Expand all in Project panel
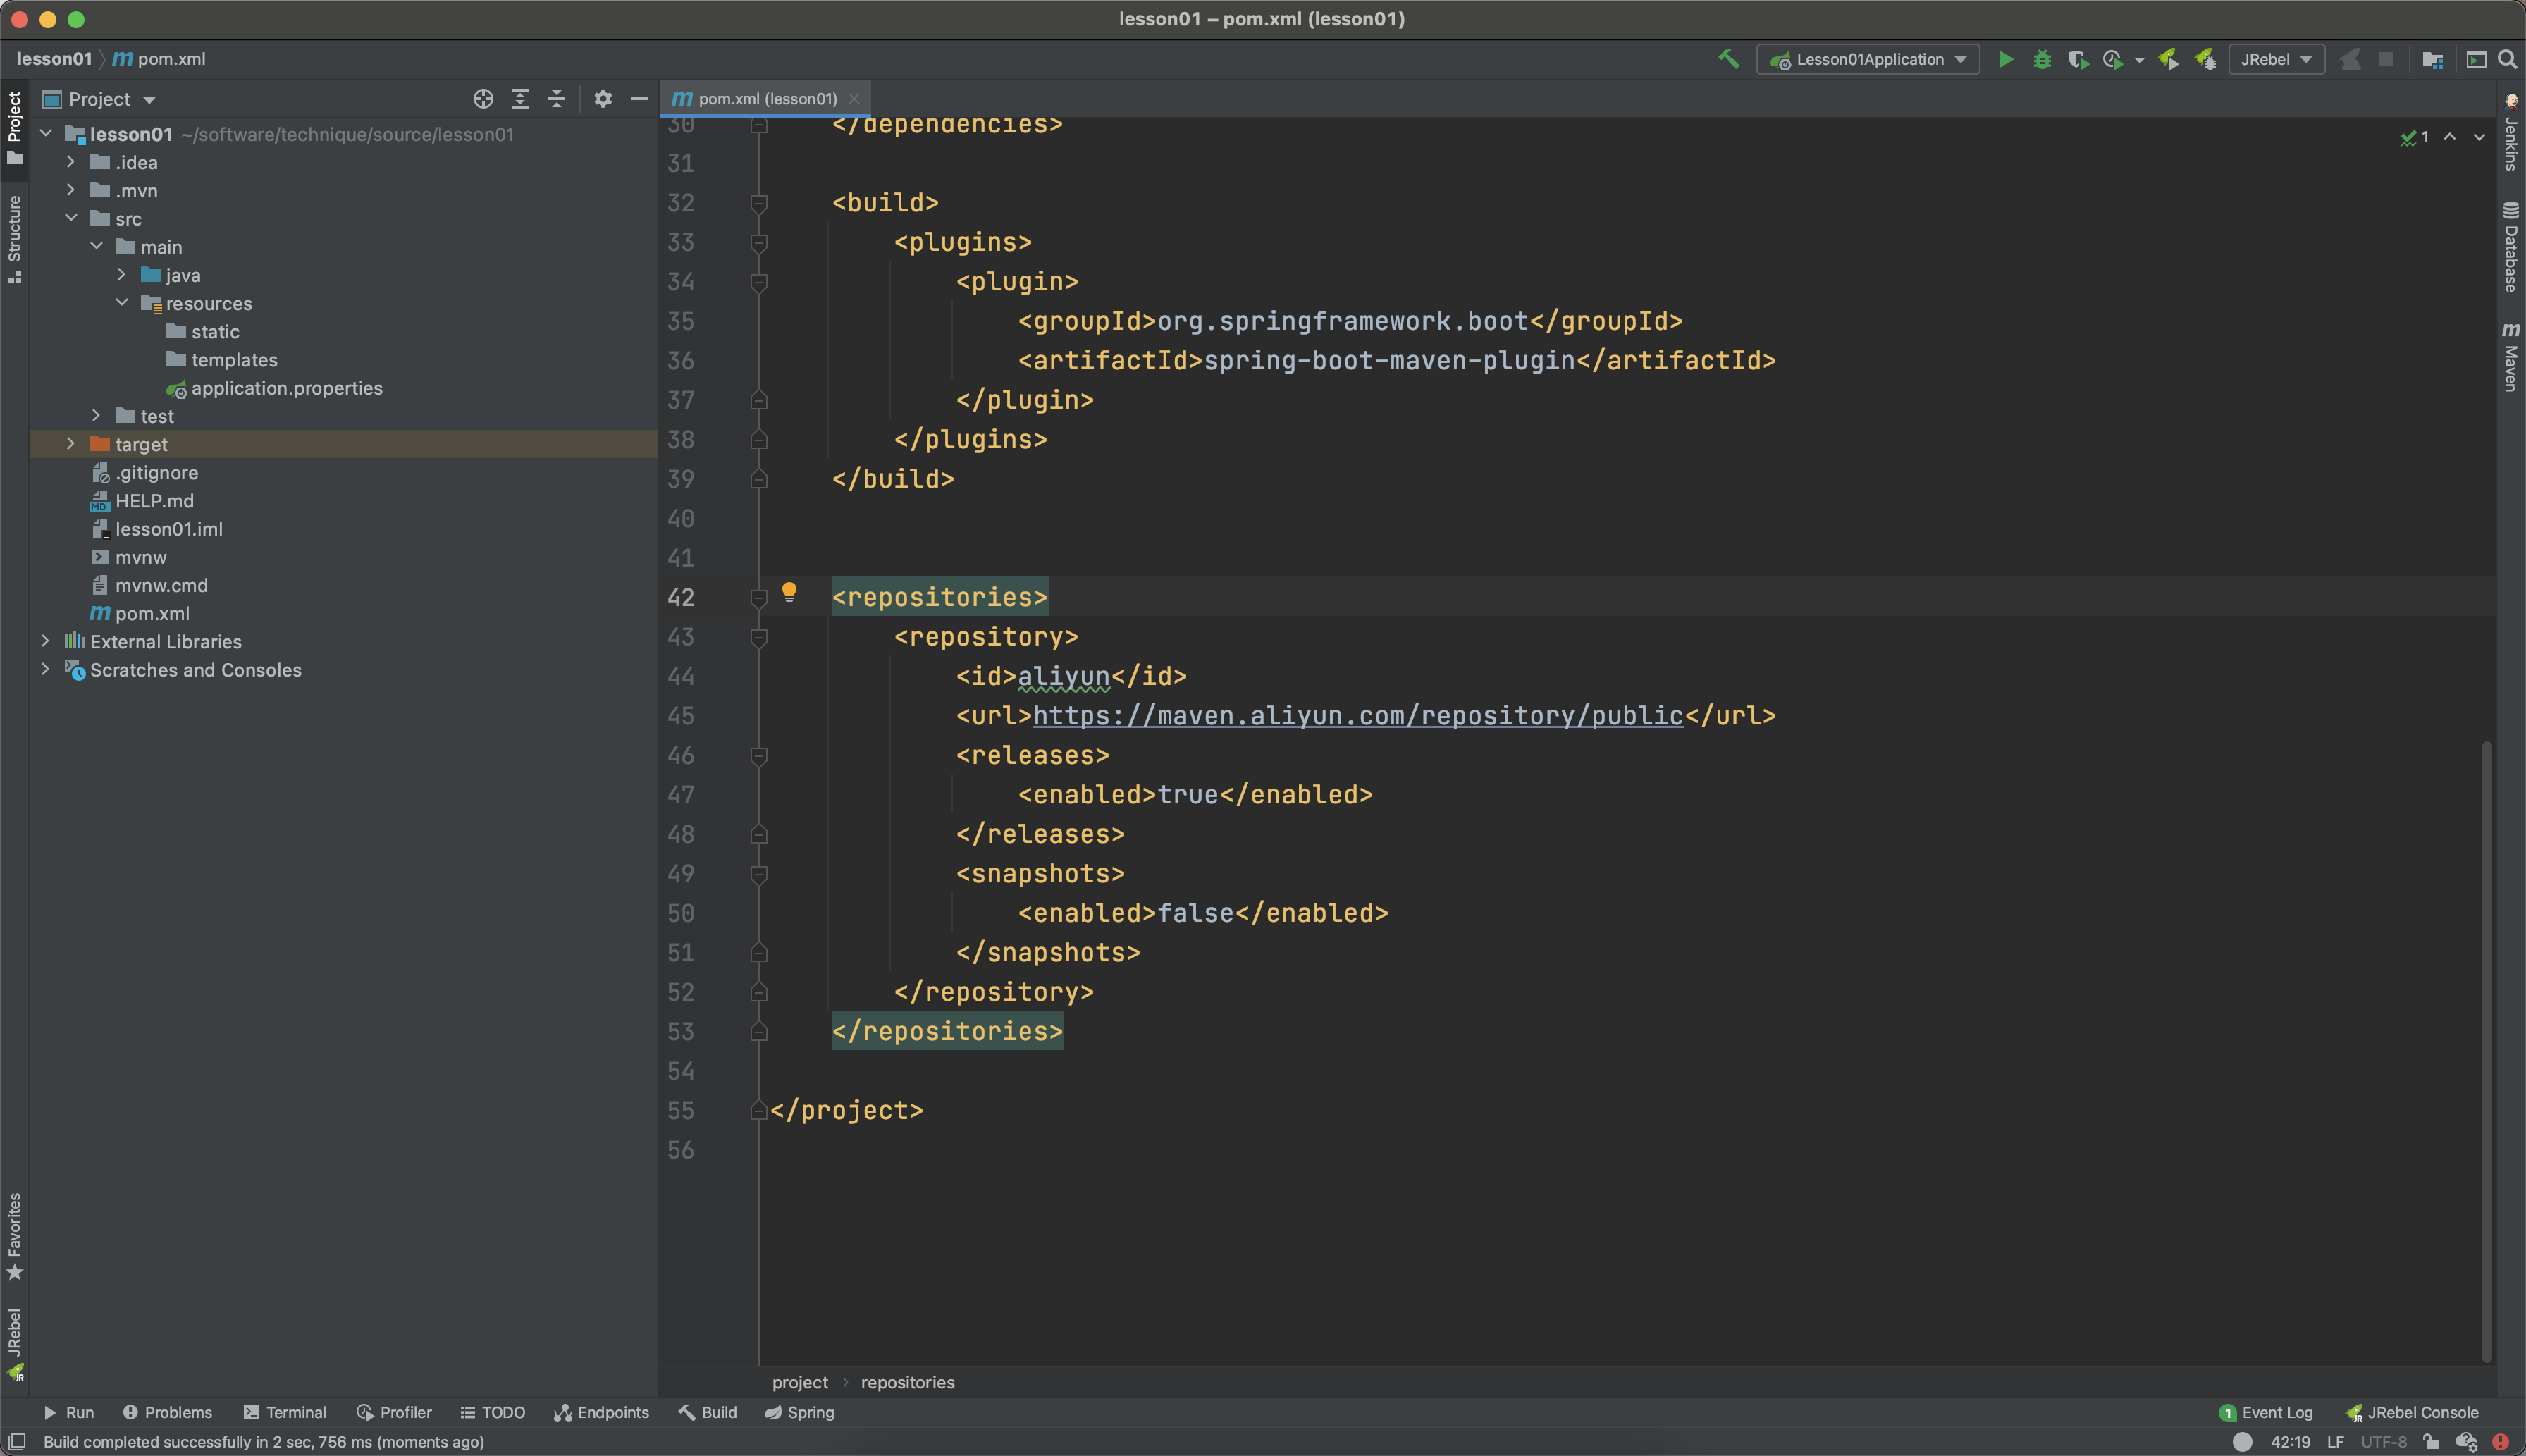Image resolution: width=2526 pixels, height=1456 pixels. click(x=520, y=98)
